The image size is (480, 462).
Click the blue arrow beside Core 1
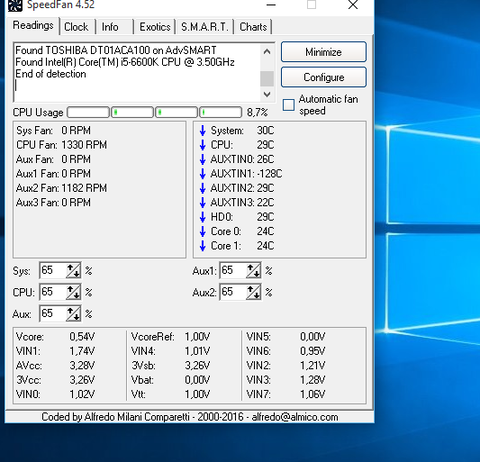pos(202,246)
